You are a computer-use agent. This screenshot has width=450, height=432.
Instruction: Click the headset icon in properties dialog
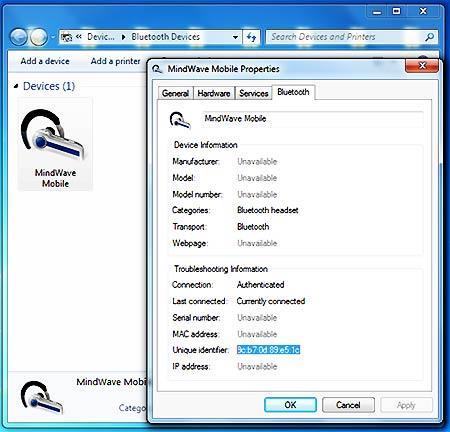180,120
